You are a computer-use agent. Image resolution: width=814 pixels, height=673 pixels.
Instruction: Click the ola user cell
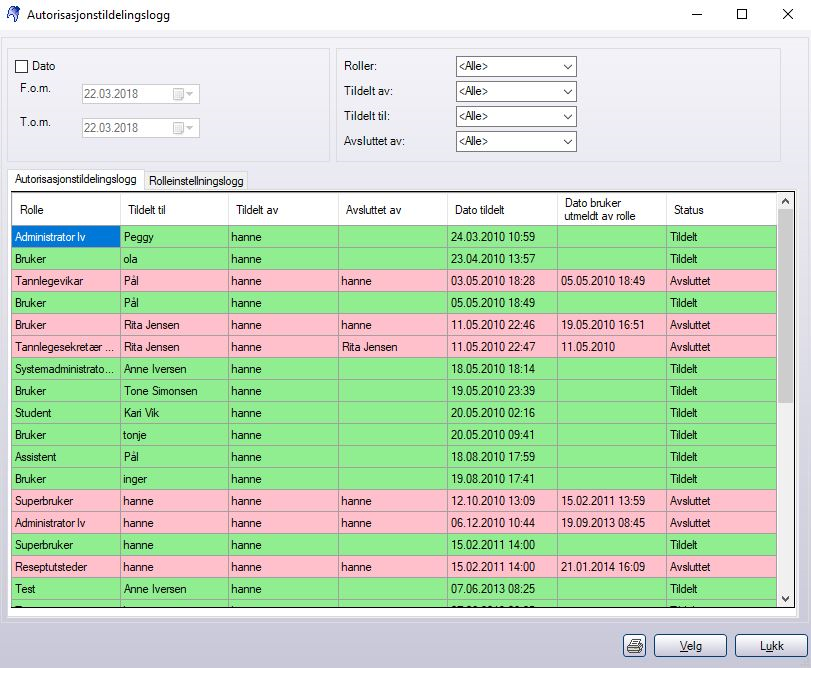tap(174, 259)
